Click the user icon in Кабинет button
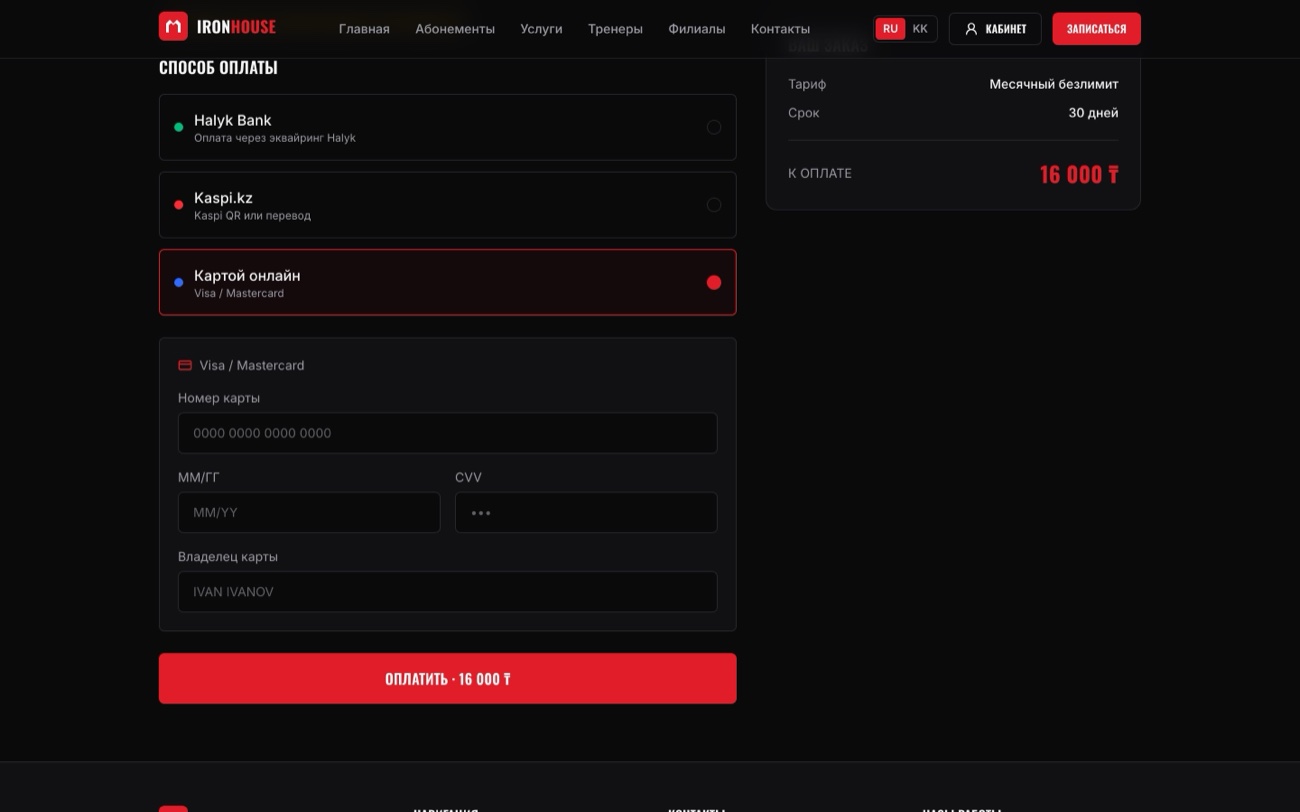Image resolution: width=1300 pixels, height=812 pixels. point(971,29)
